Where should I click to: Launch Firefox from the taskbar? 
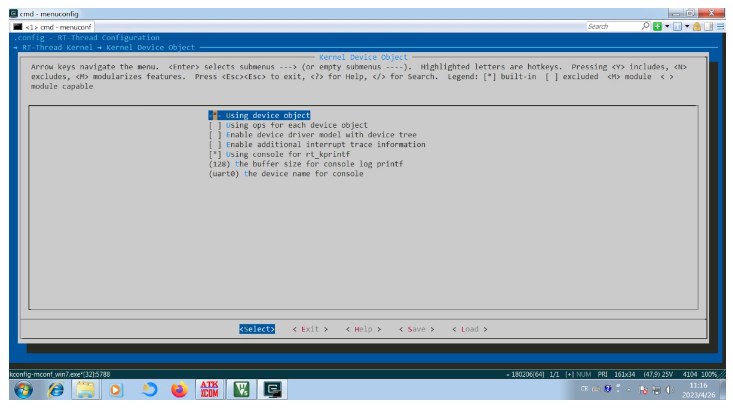click(x=179, y=389)
